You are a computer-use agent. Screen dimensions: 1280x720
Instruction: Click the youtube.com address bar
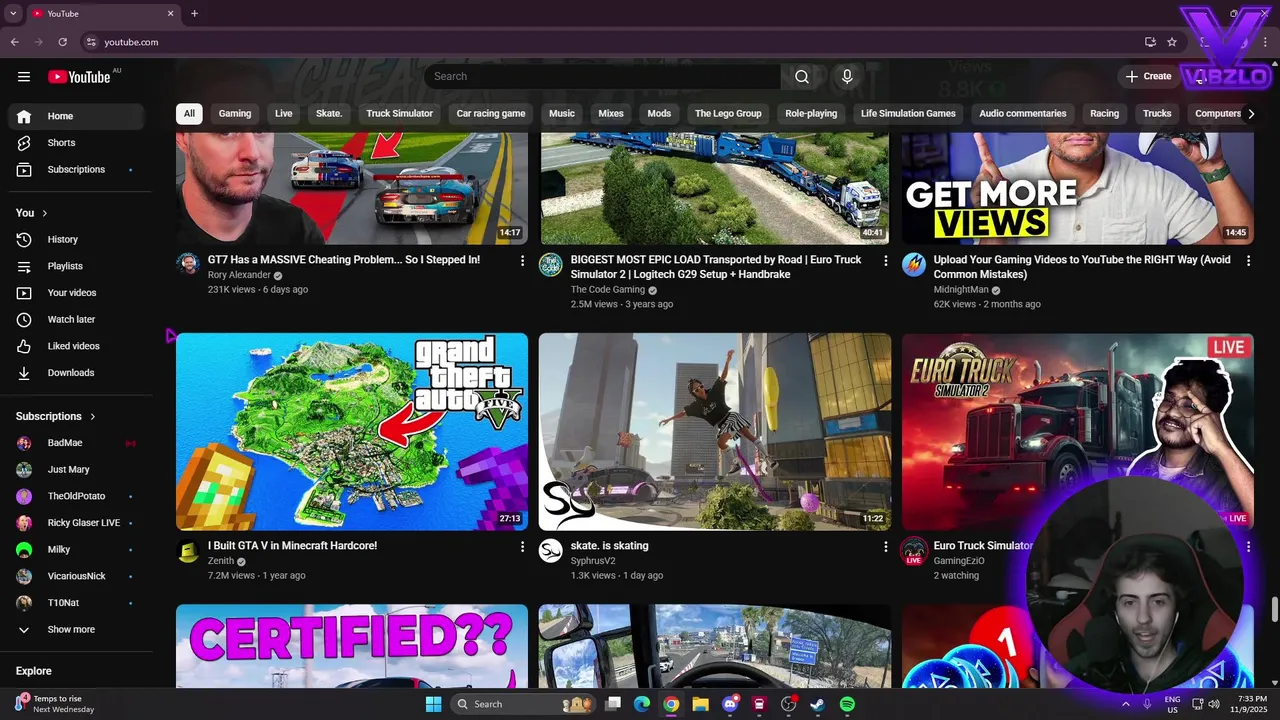click(610, 42)
